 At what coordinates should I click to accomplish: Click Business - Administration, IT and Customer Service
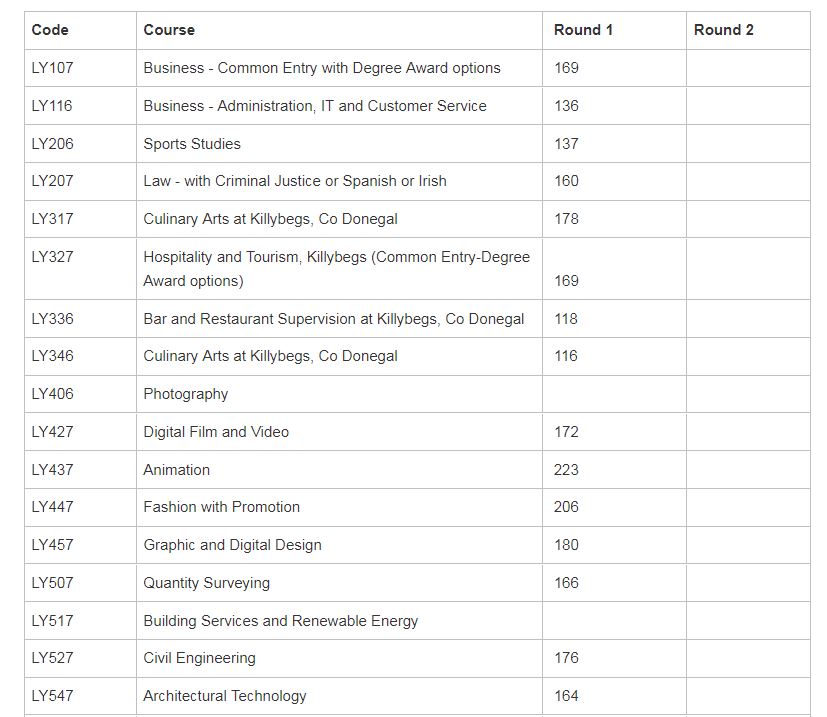pyautogui.click(x=315, y=106)
